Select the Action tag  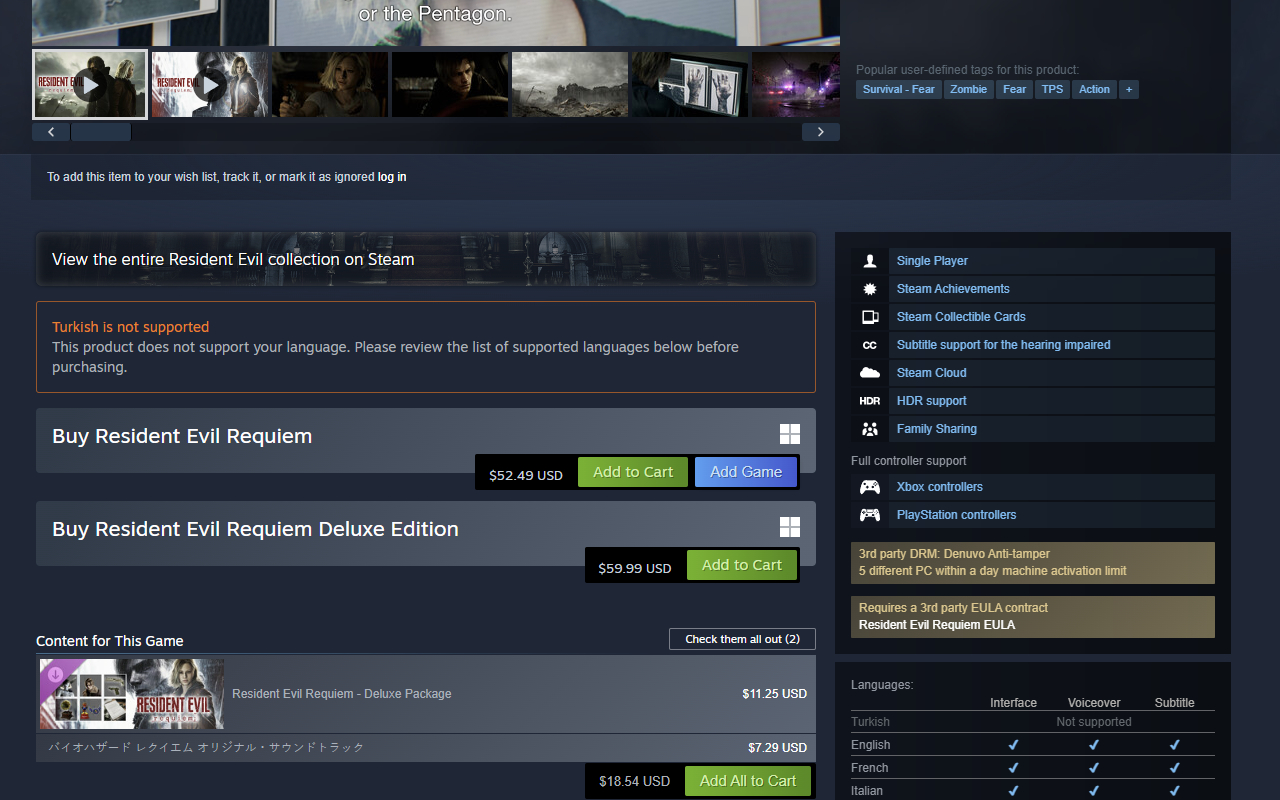[1094, 89]
